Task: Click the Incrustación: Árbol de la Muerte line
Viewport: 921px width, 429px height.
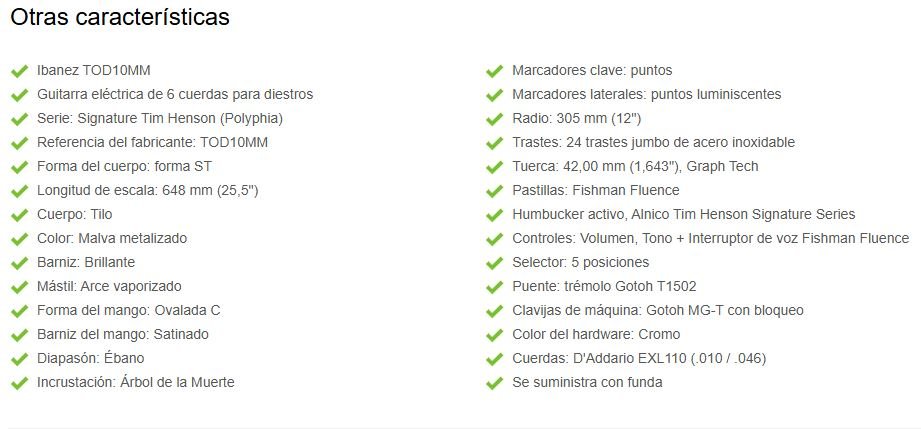Action: point(136,383)
